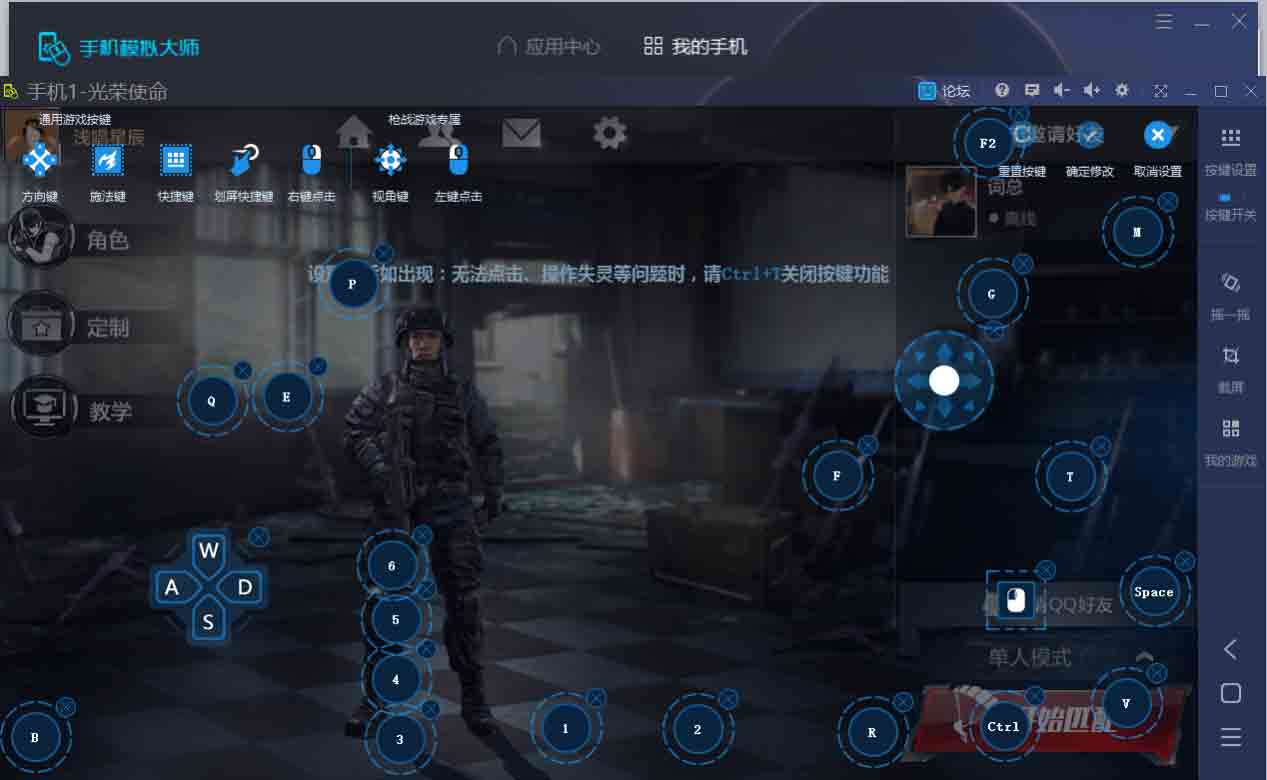1267x780 pixels.
Task: Cancel settings with the 取消设置 X icon
Action: click(x=1157, y=135)
